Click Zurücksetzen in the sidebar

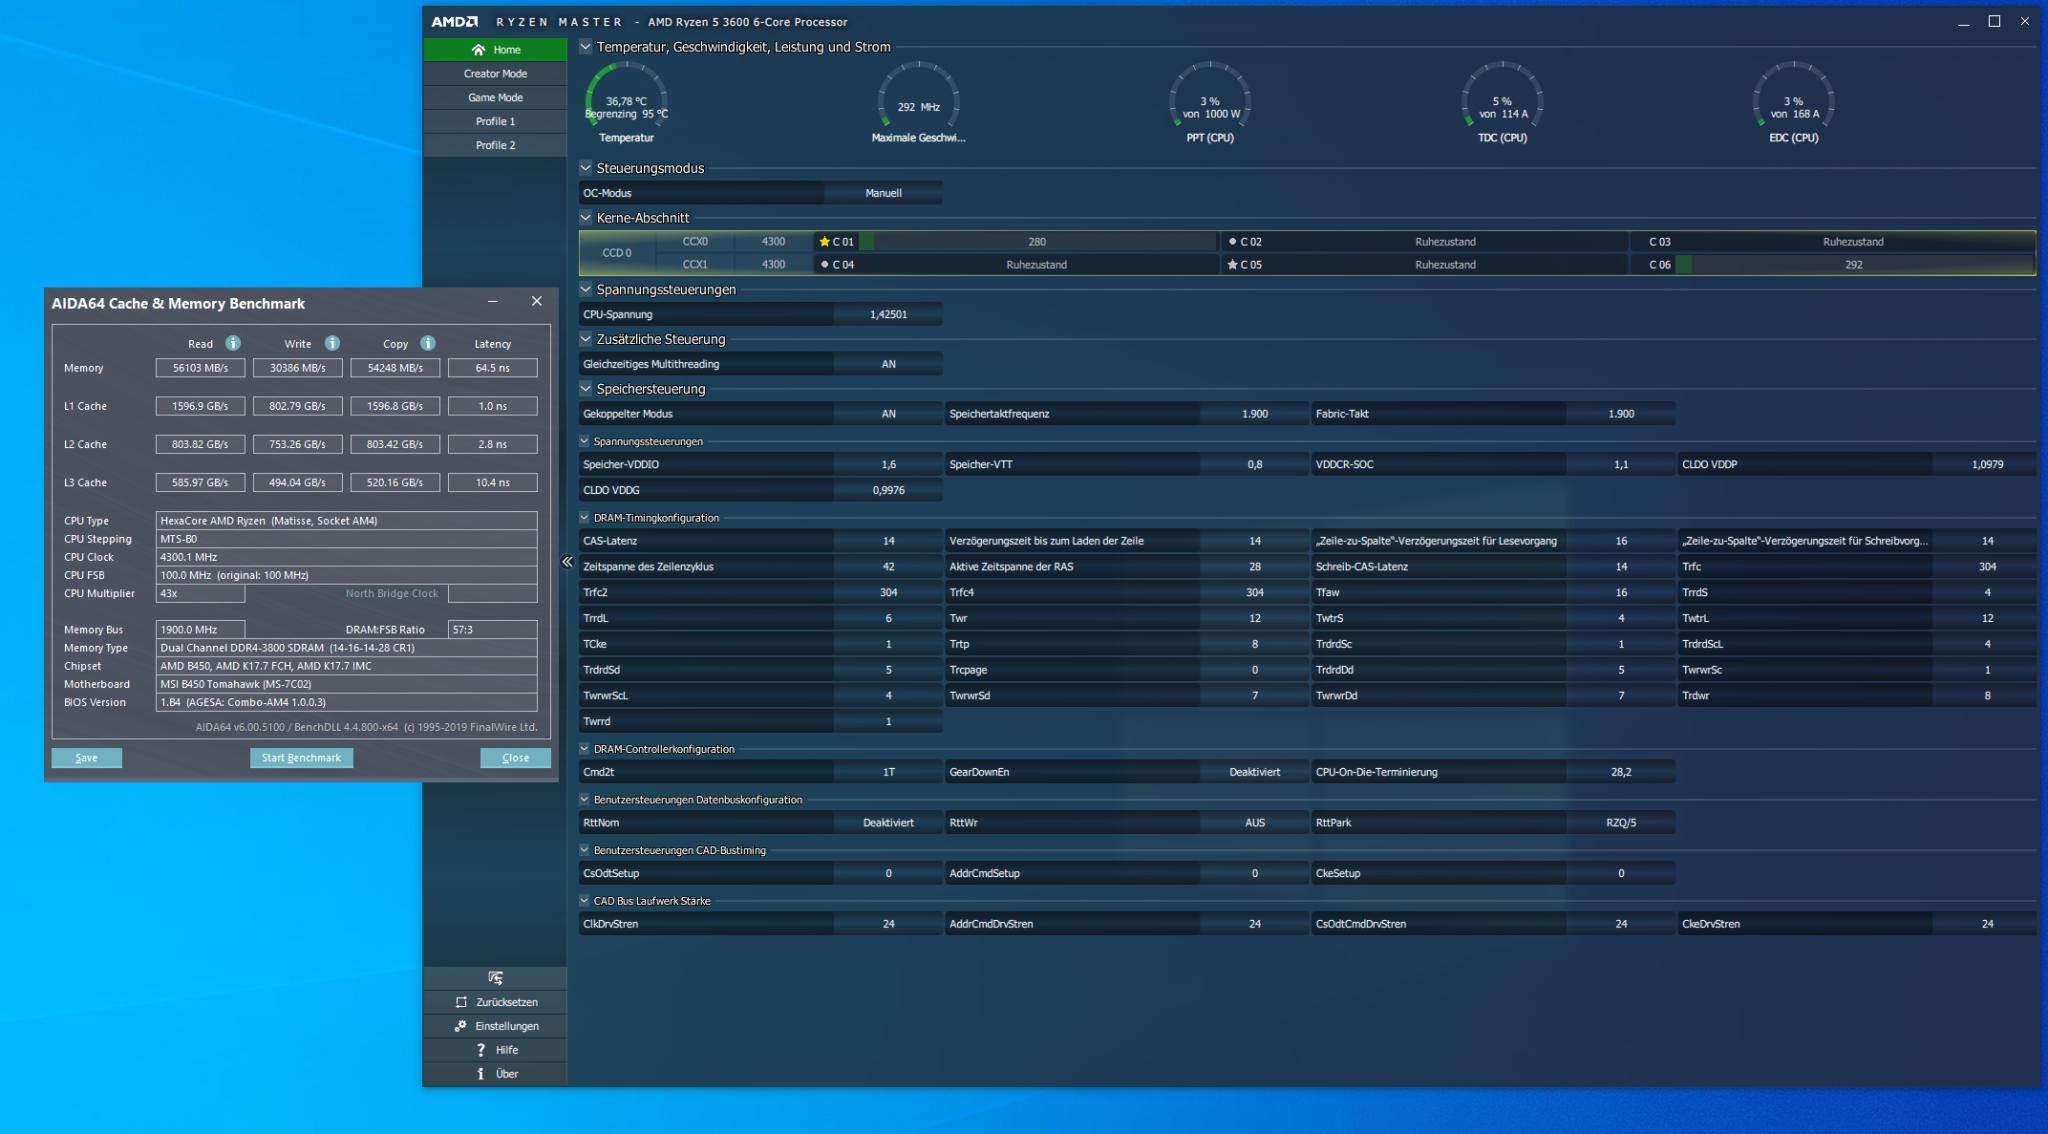point(495,1002)
